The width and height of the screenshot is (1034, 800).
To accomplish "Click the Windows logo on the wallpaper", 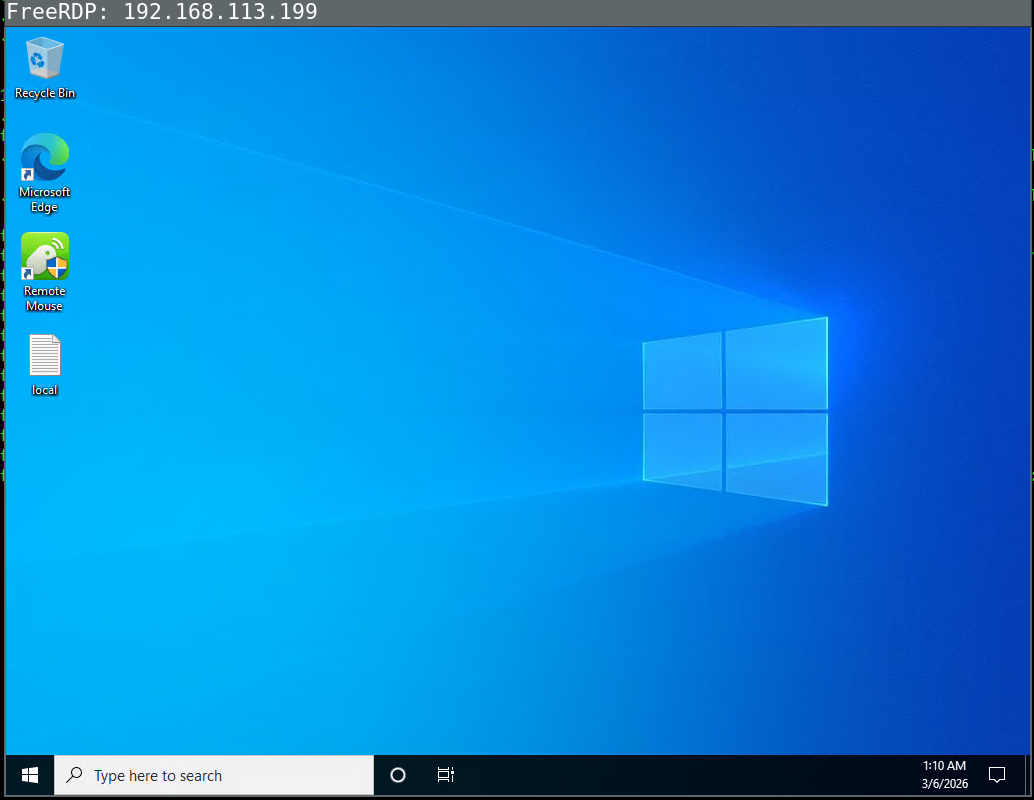I will click(735, 411).
